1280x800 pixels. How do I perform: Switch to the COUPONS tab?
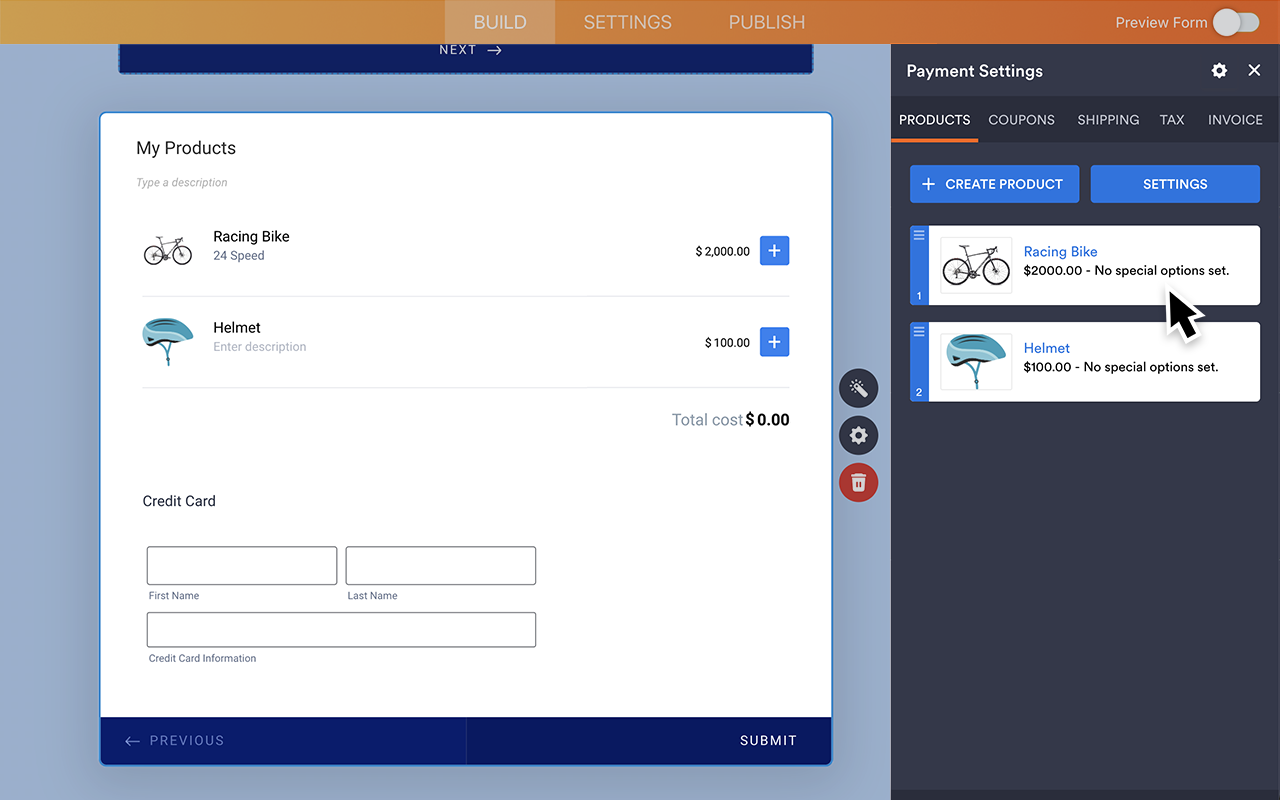point(1021,120)
